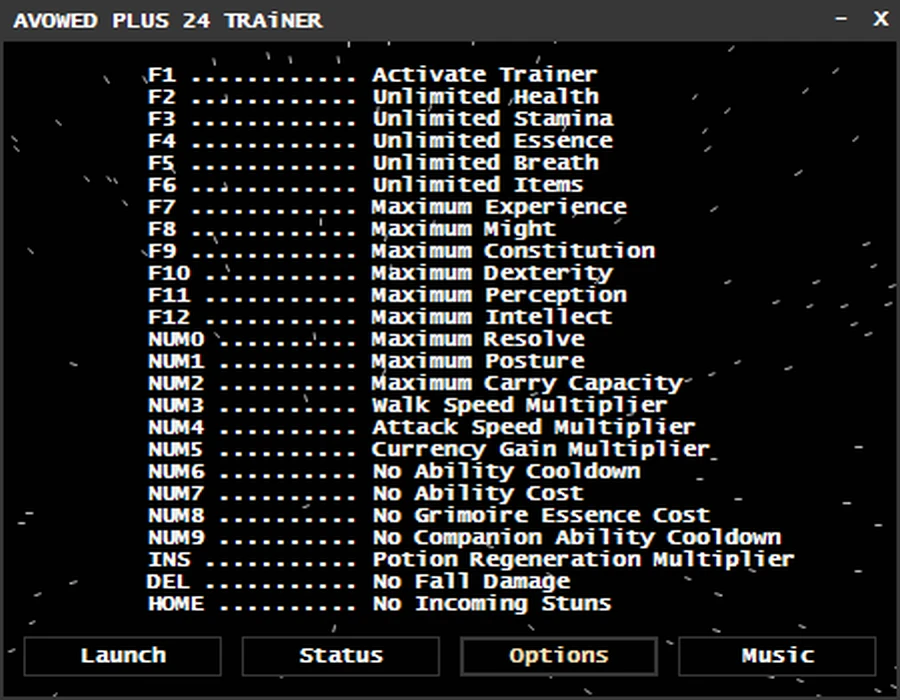Click the Unlimited Stamina entry
This screenshot has height=700, width=900.
click(x=381, y=119)
